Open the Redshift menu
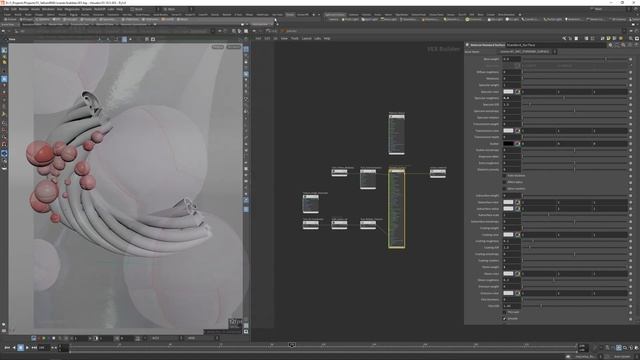Viewport: 640px width, 360px height. 99,9
